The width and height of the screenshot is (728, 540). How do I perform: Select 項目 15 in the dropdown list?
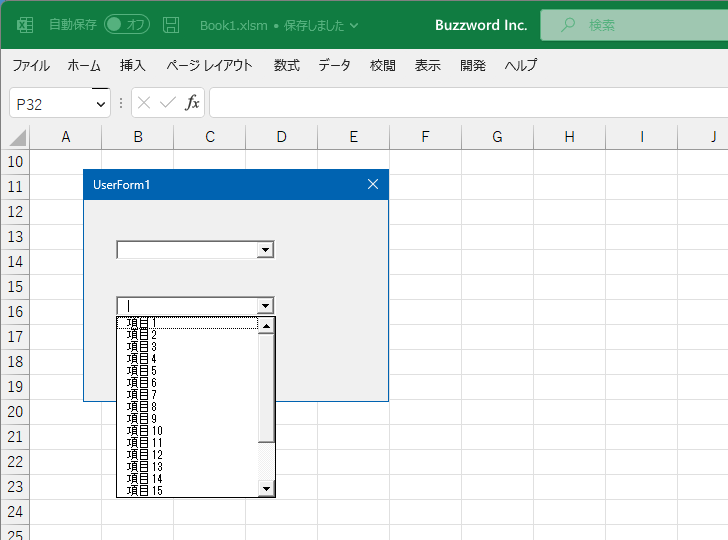188,491
